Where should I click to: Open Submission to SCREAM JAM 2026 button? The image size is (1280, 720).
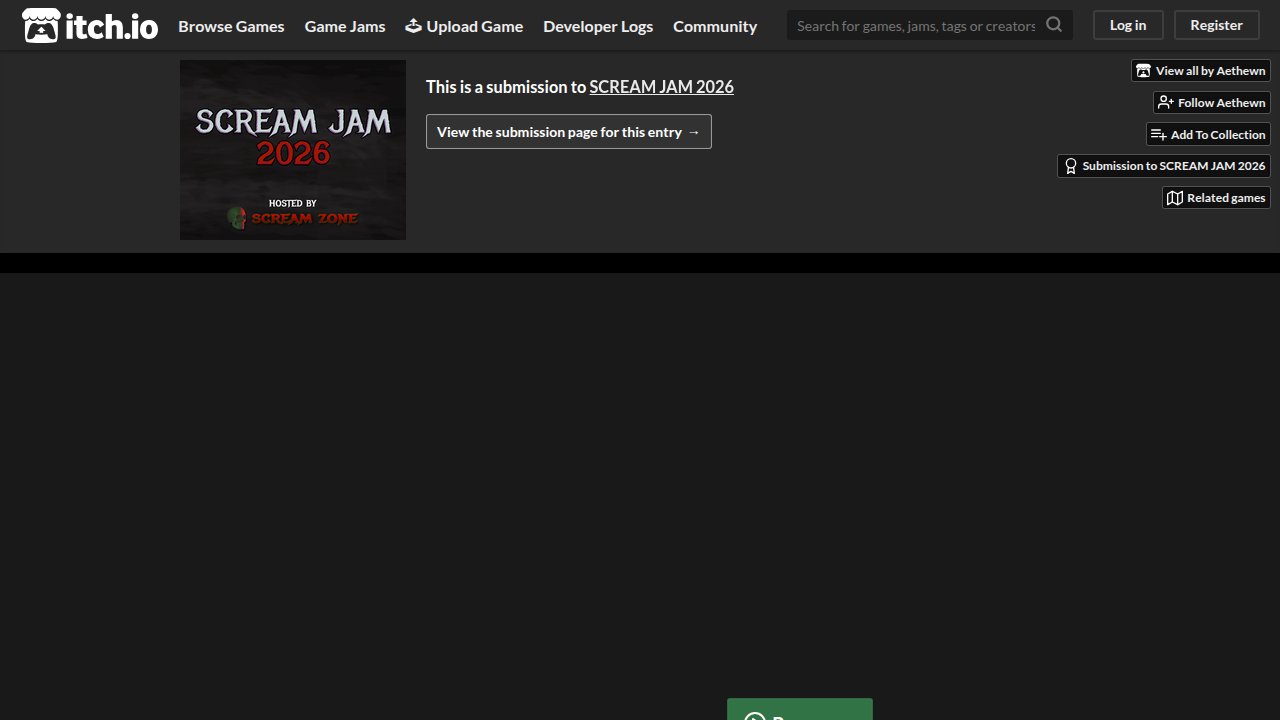[1164, 166]
